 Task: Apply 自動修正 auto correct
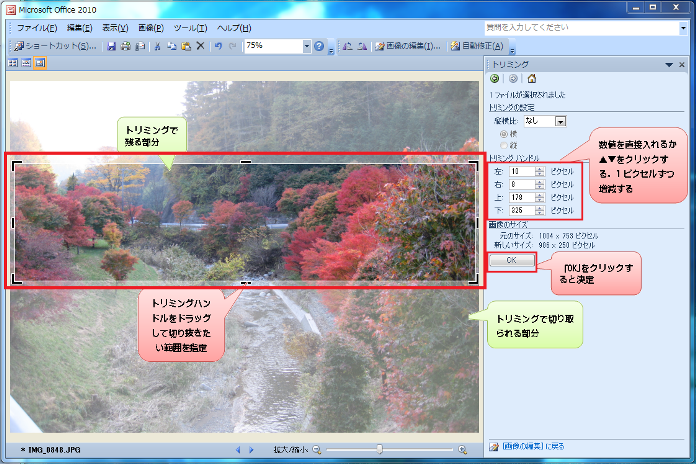click(477, 46)
